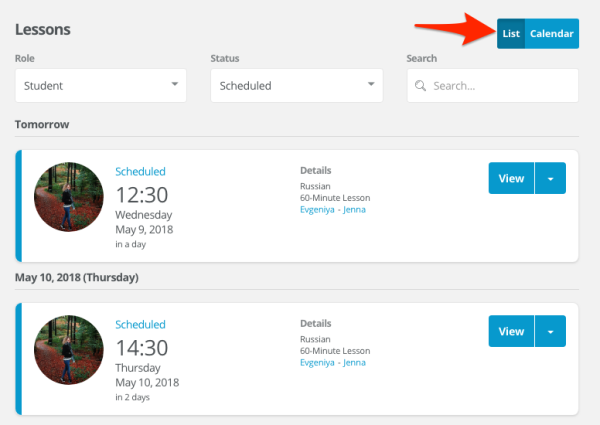This screenshot has width=600, height=425.
Task: Click the Status dropdown caret arrow
Action: click(371, 84)
